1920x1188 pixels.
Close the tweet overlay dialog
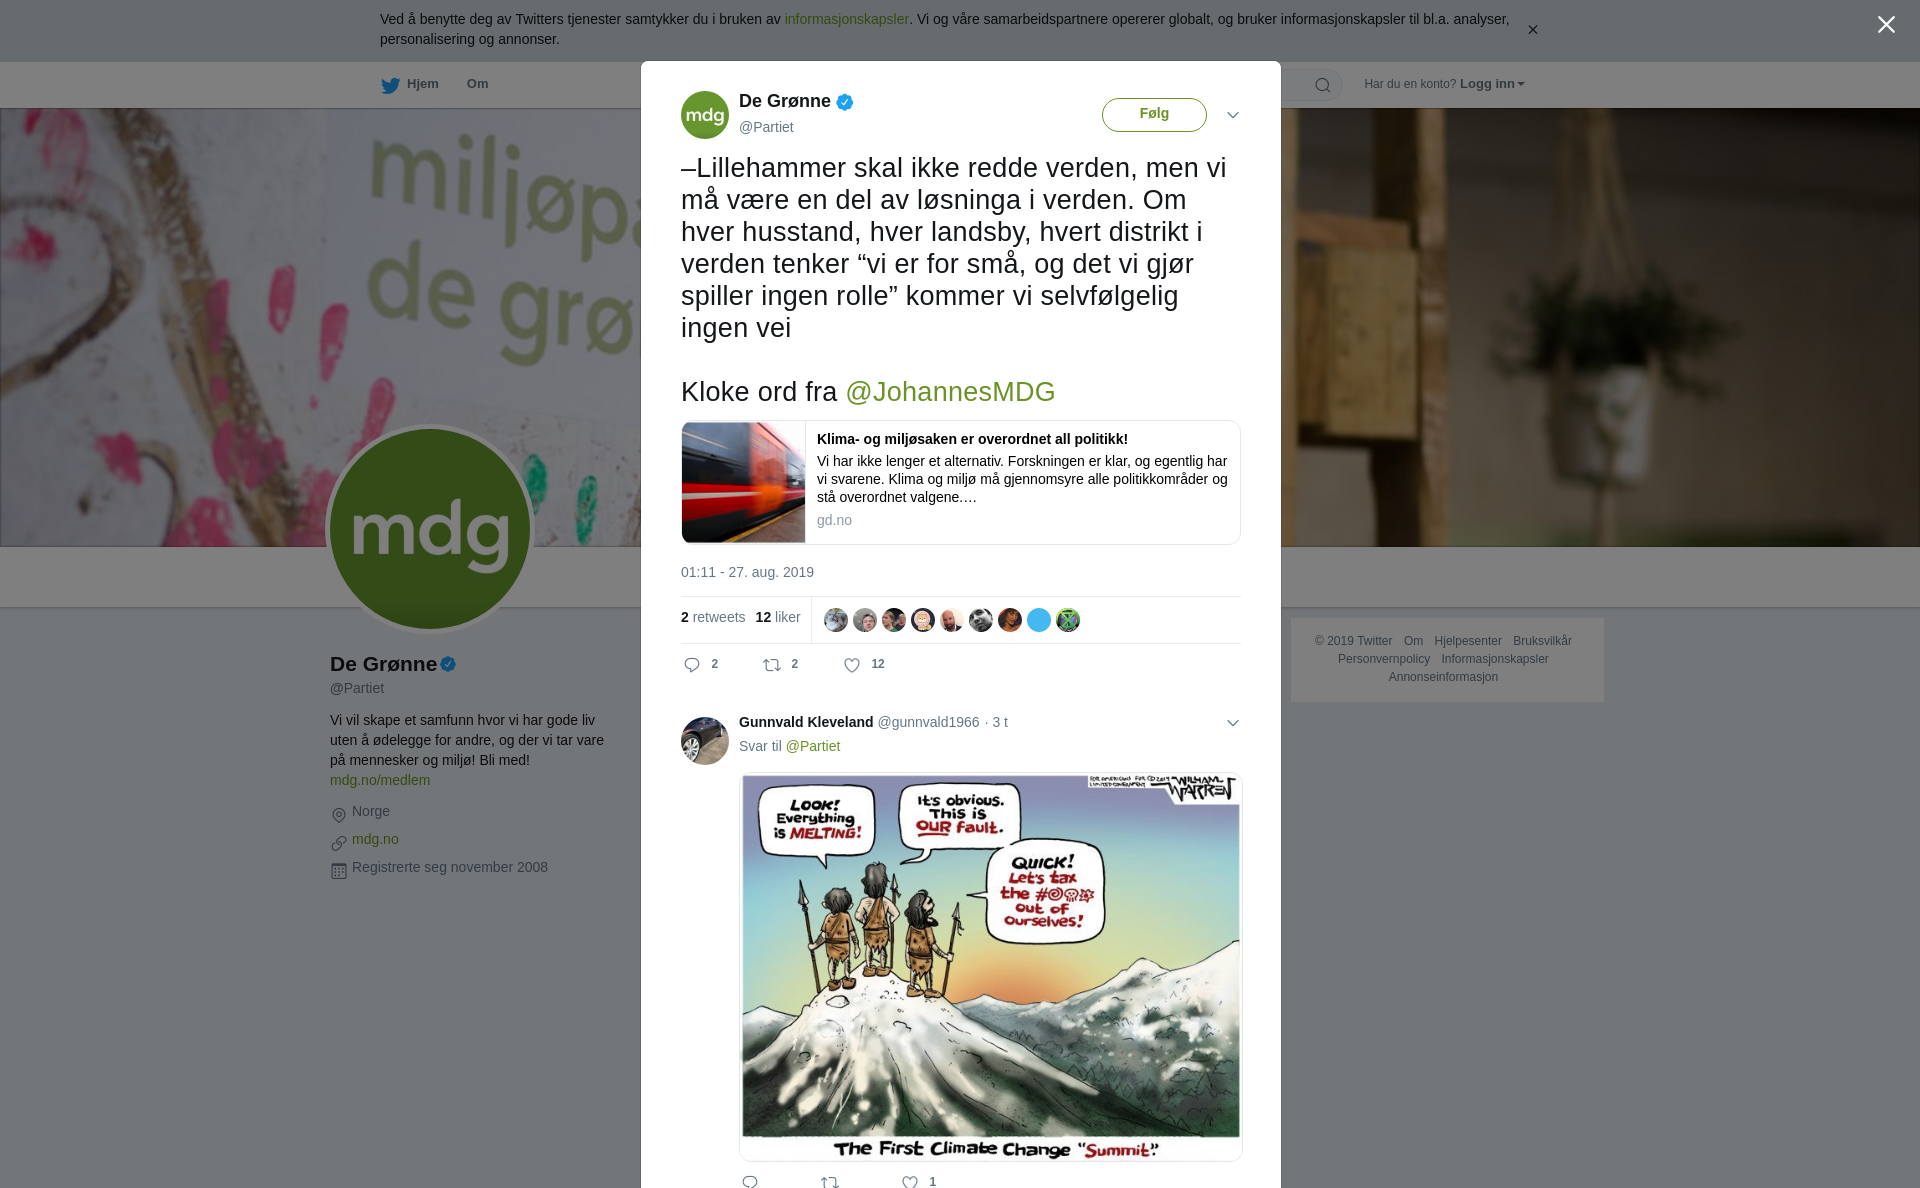pyautogui.click(x=1886, y=25)
